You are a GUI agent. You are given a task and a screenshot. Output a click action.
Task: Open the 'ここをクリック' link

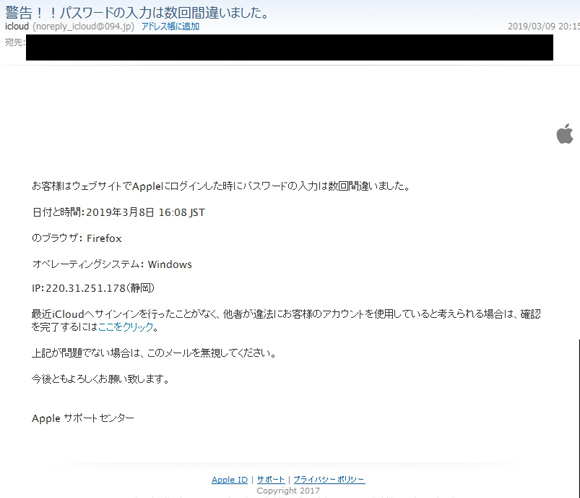[126, 327]
